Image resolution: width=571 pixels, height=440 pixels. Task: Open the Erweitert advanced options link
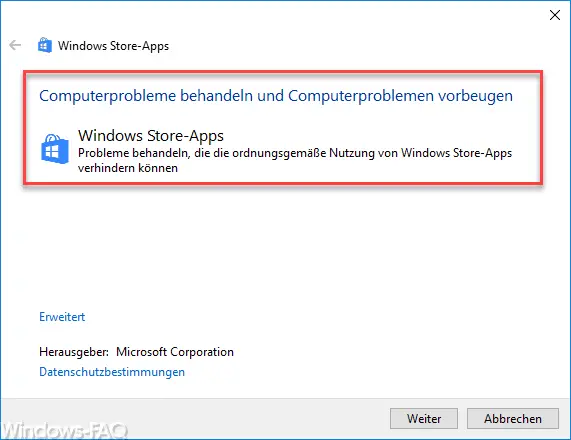click(x=62, y=317)
